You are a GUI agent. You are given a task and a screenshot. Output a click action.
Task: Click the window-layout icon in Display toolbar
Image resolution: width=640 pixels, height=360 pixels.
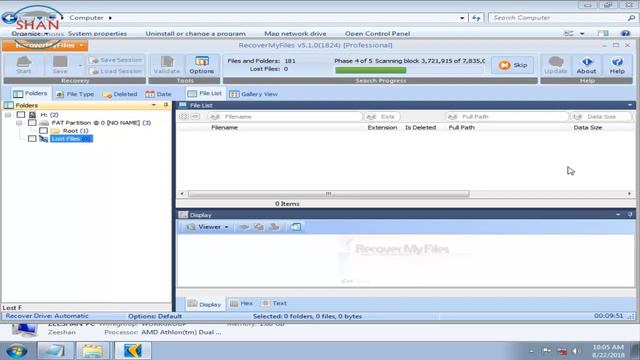296,227
